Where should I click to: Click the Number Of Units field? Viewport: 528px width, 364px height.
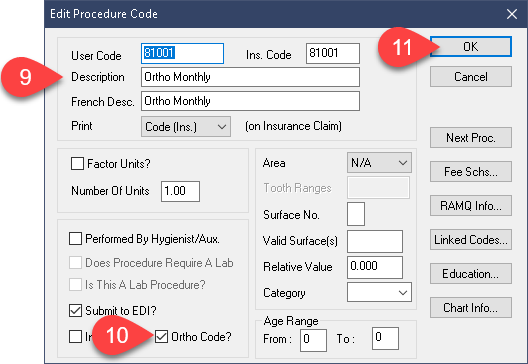coord(180,191)
